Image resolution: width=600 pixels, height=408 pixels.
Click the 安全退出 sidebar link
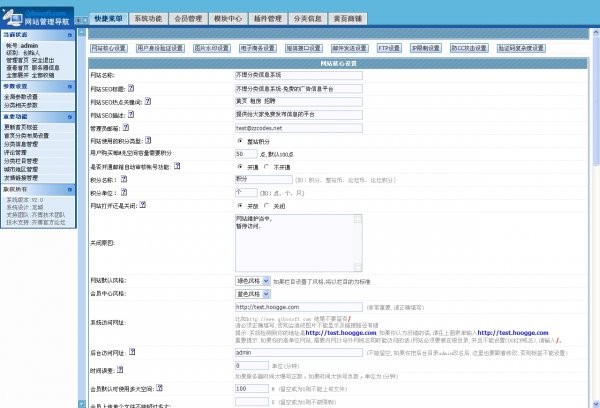pyautogui.click(x=43, y=60)
